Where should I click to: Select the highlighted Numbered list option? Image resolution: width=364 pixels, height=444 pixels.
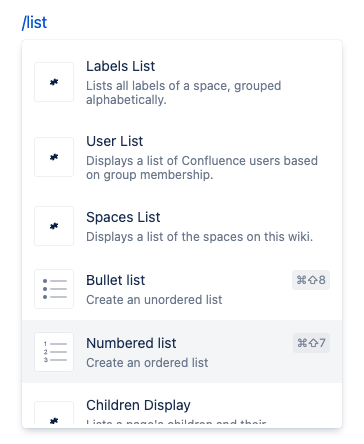point(182,352)
